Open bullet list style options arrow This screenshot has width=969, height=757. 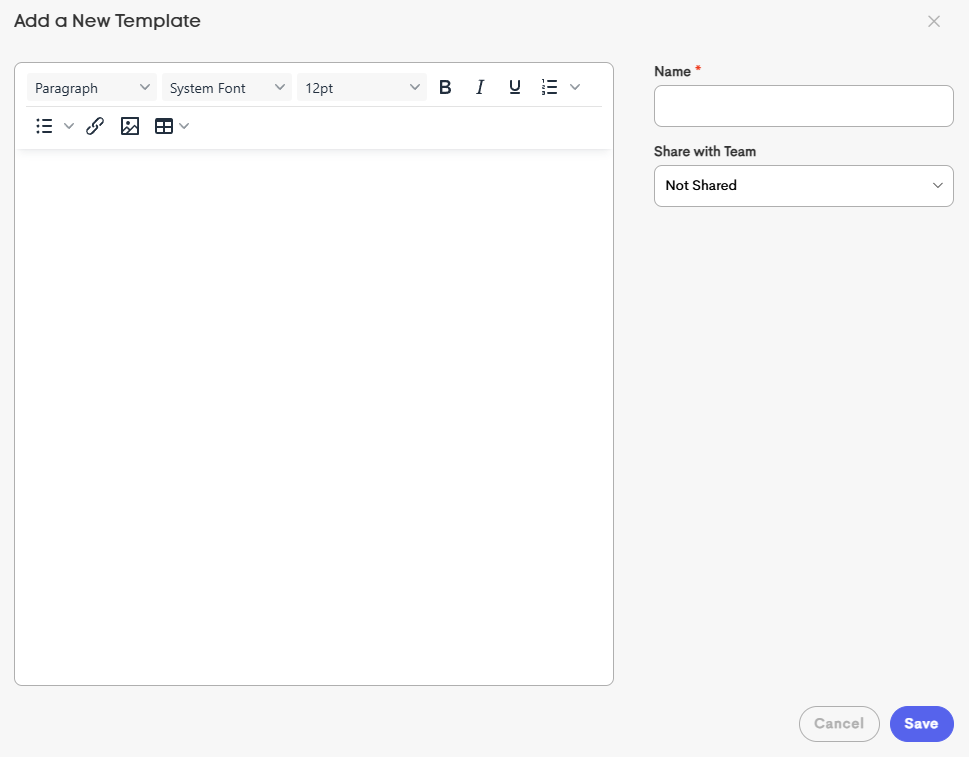pos(69,126)
